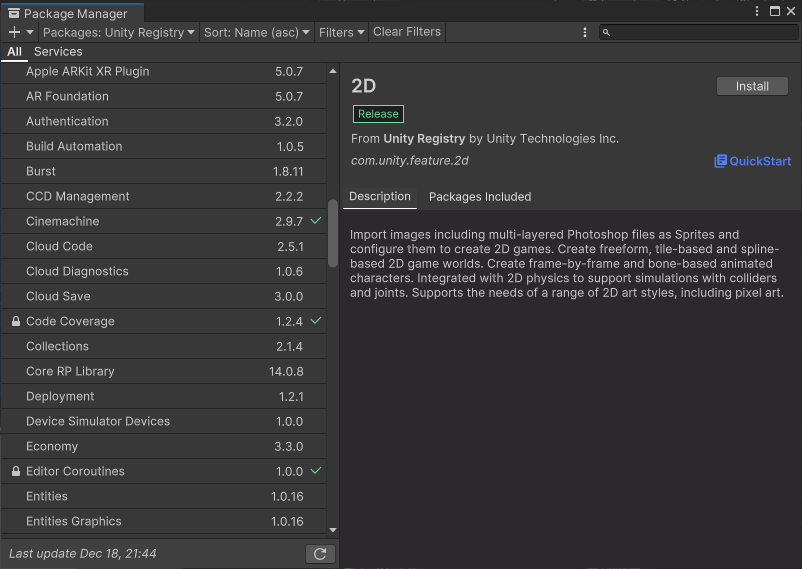Select Collections package
This screenshot has width=802, height=569.
164,346
